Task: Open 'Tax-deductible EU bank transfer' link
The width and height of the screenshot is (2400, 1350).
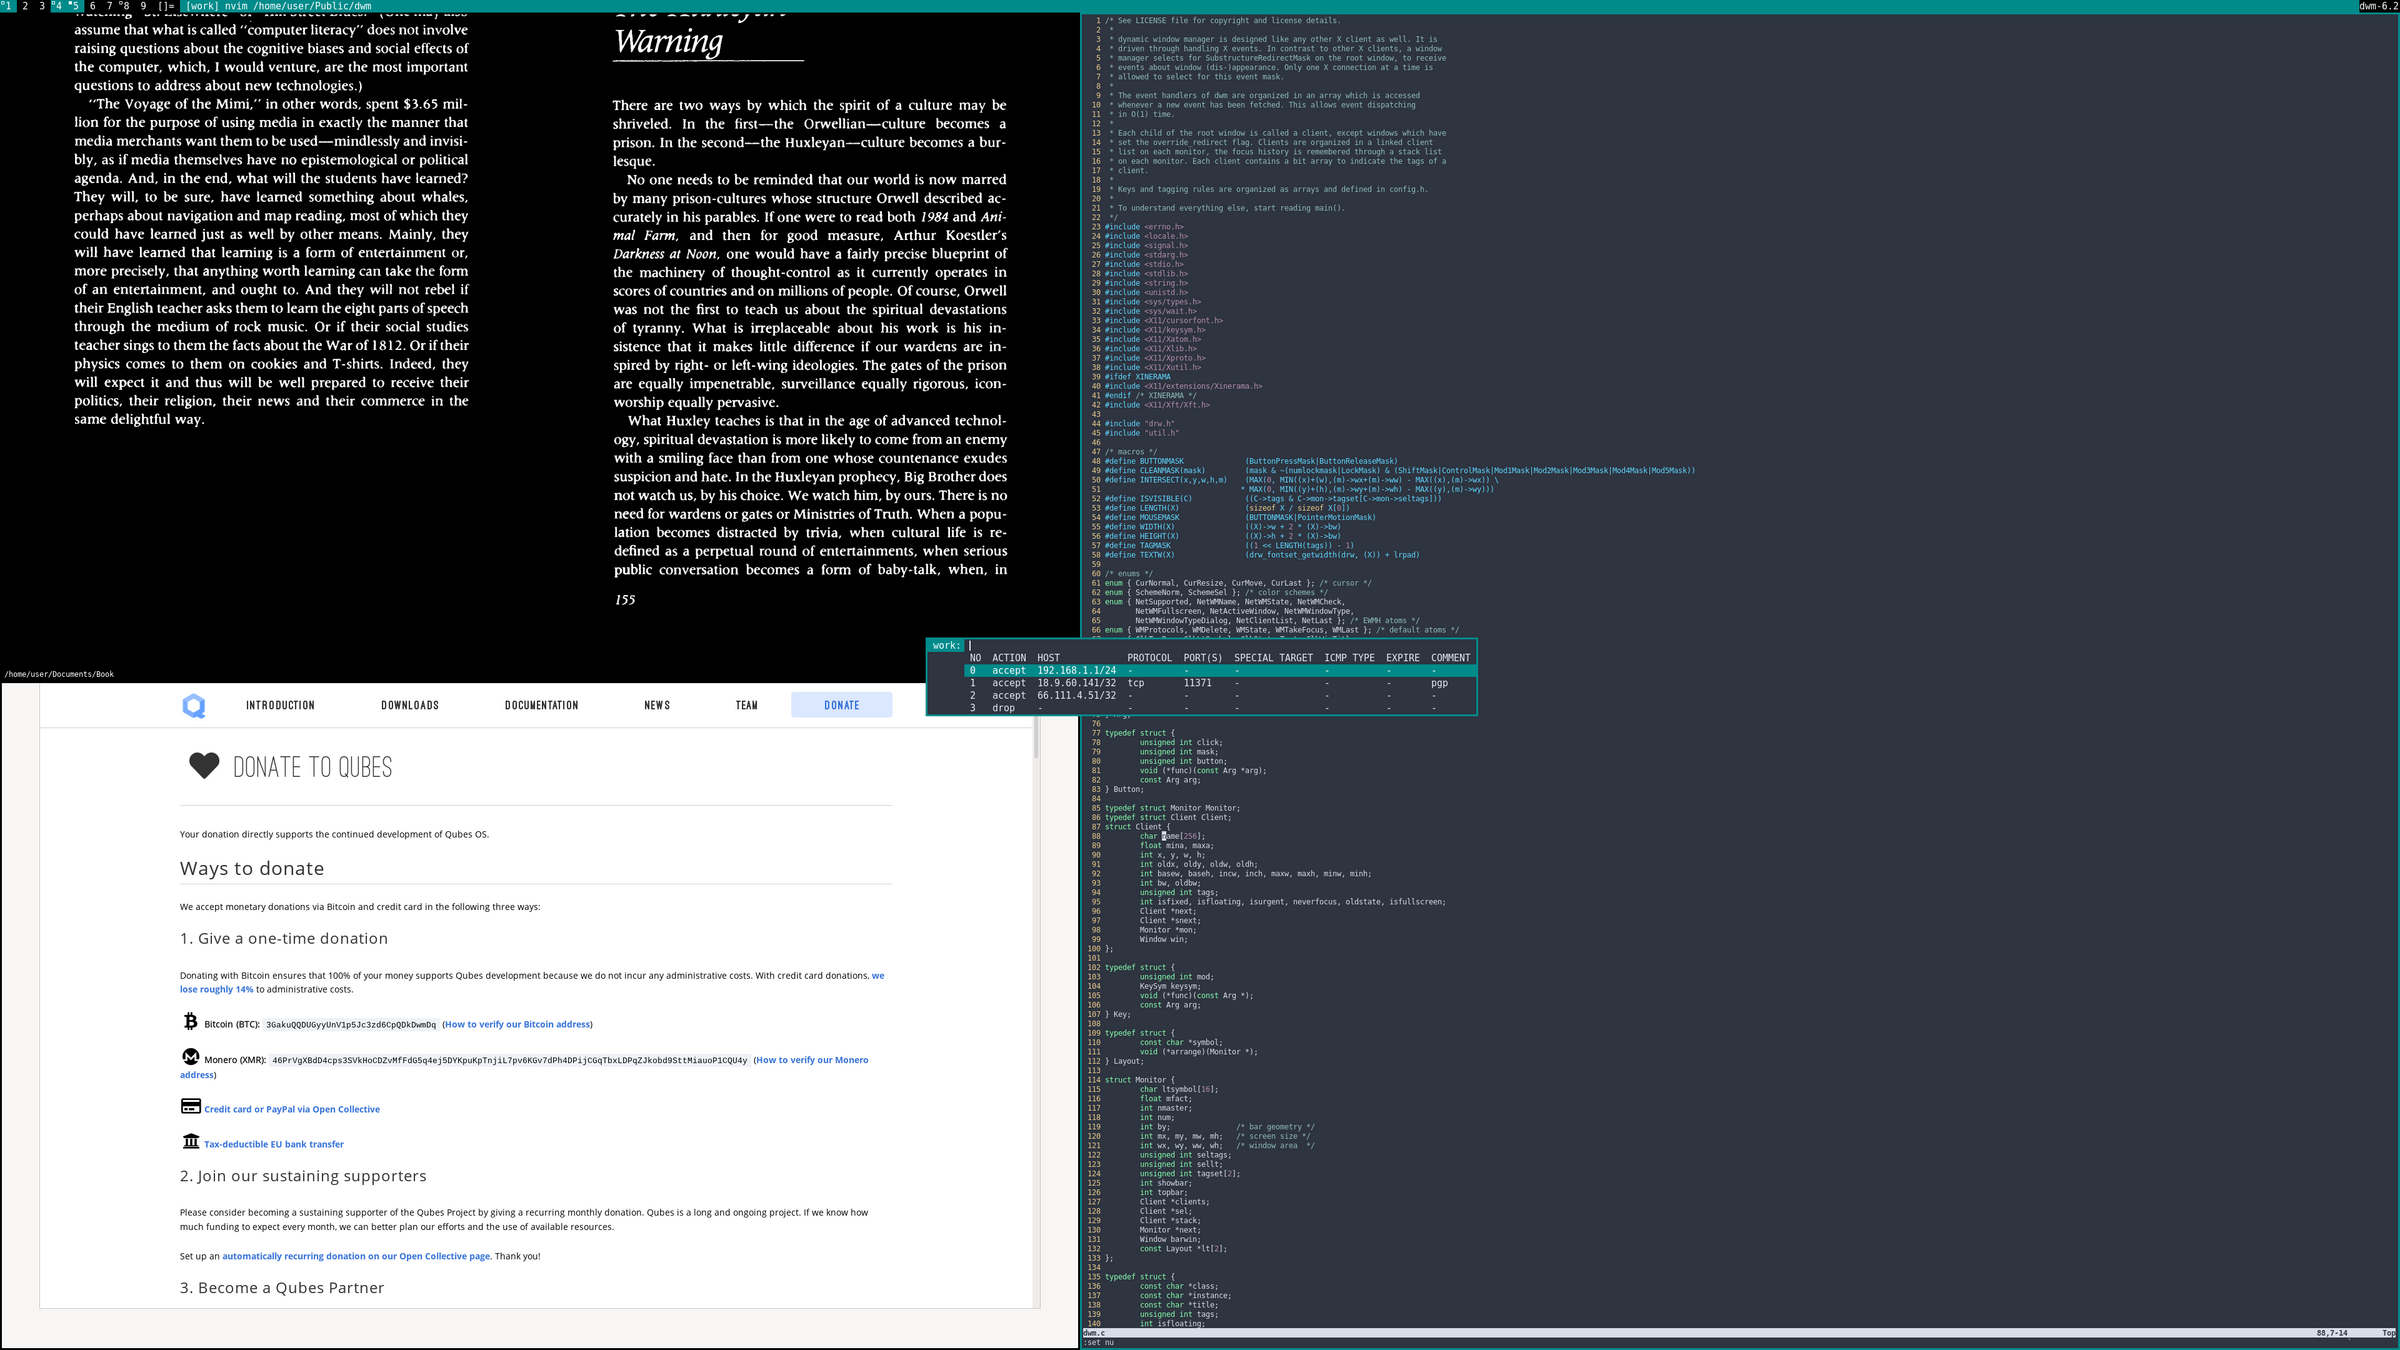Action: pos(274,1144)
